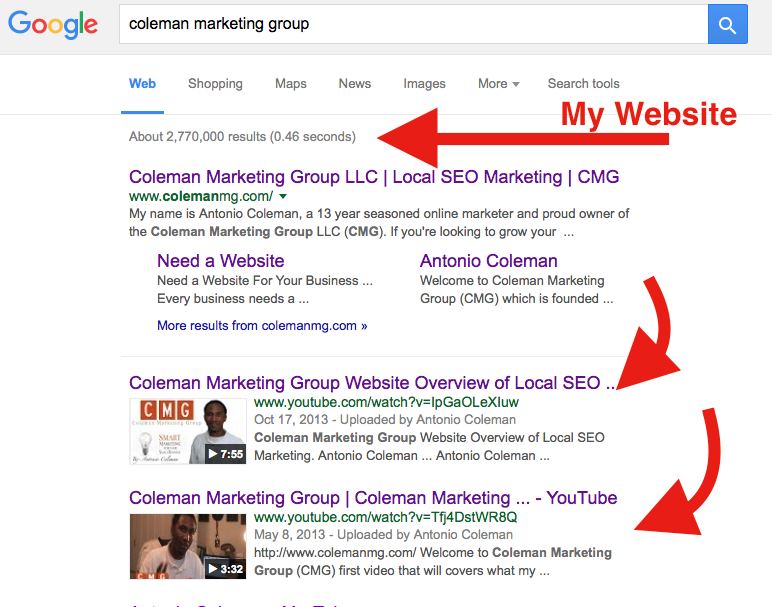Click youtube.com/watch?v=Tfj4DstWR8Q URL text
The height and width of the screenshot is (607, 772).
tap(386, 517)
